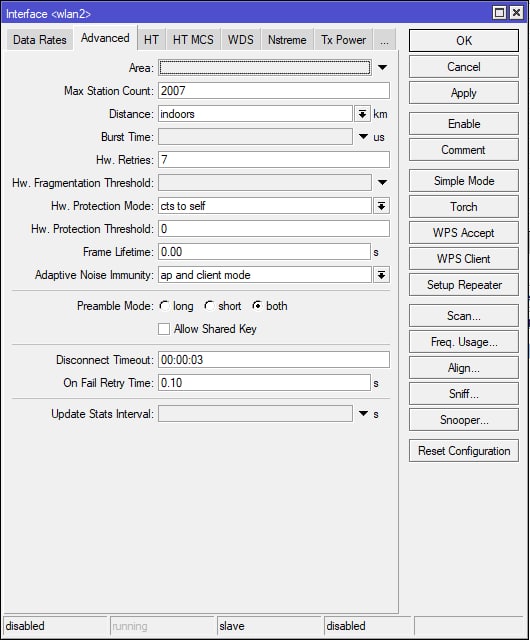Image resolution: width=530 pixels, height=640 pixels.
Task: Switch to Simple Mode
Action: (464, 181)
